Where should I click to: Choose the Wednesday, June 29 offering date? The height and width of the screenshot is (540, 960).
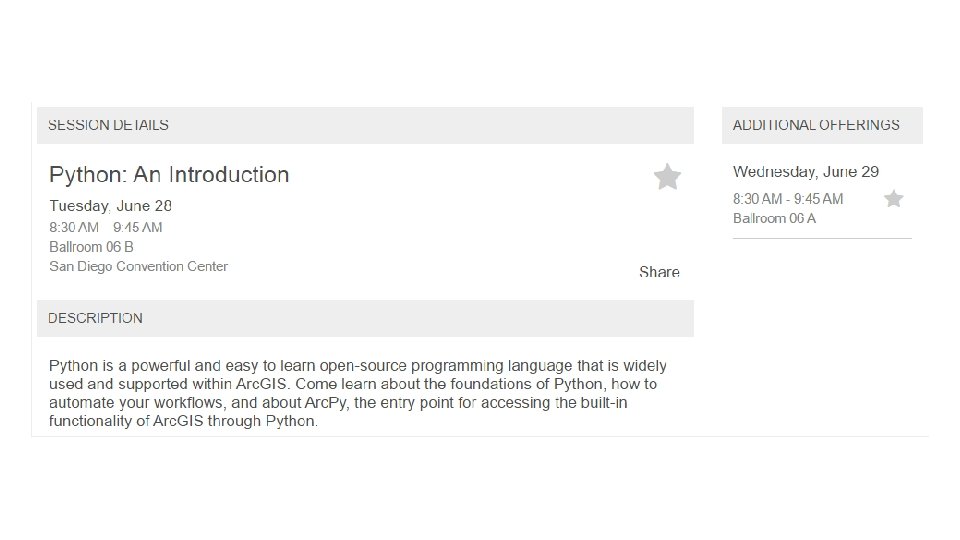[x=805, y=172]
